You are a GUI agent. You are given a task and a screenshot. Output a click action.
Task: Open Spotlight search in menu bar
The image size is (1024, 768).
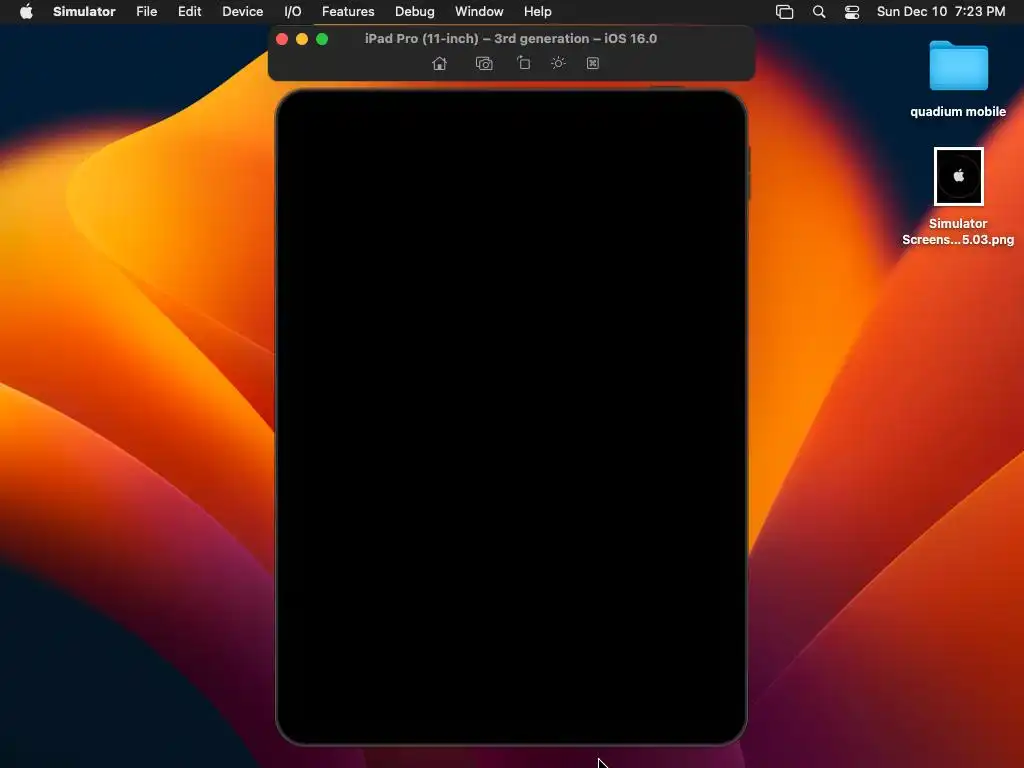(x=818, y=12)
